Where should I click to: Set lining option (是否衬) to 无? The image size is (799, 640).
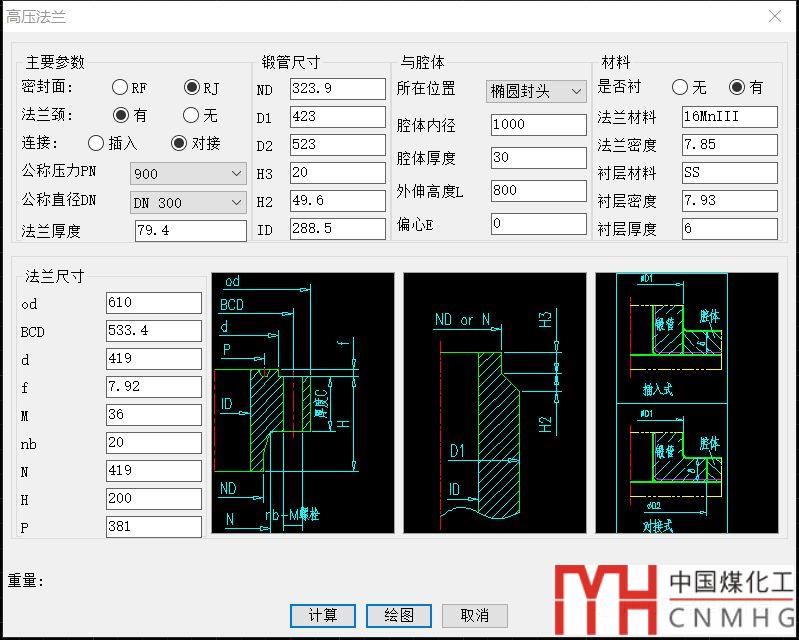pyautogui.click(x=680, y=88)
